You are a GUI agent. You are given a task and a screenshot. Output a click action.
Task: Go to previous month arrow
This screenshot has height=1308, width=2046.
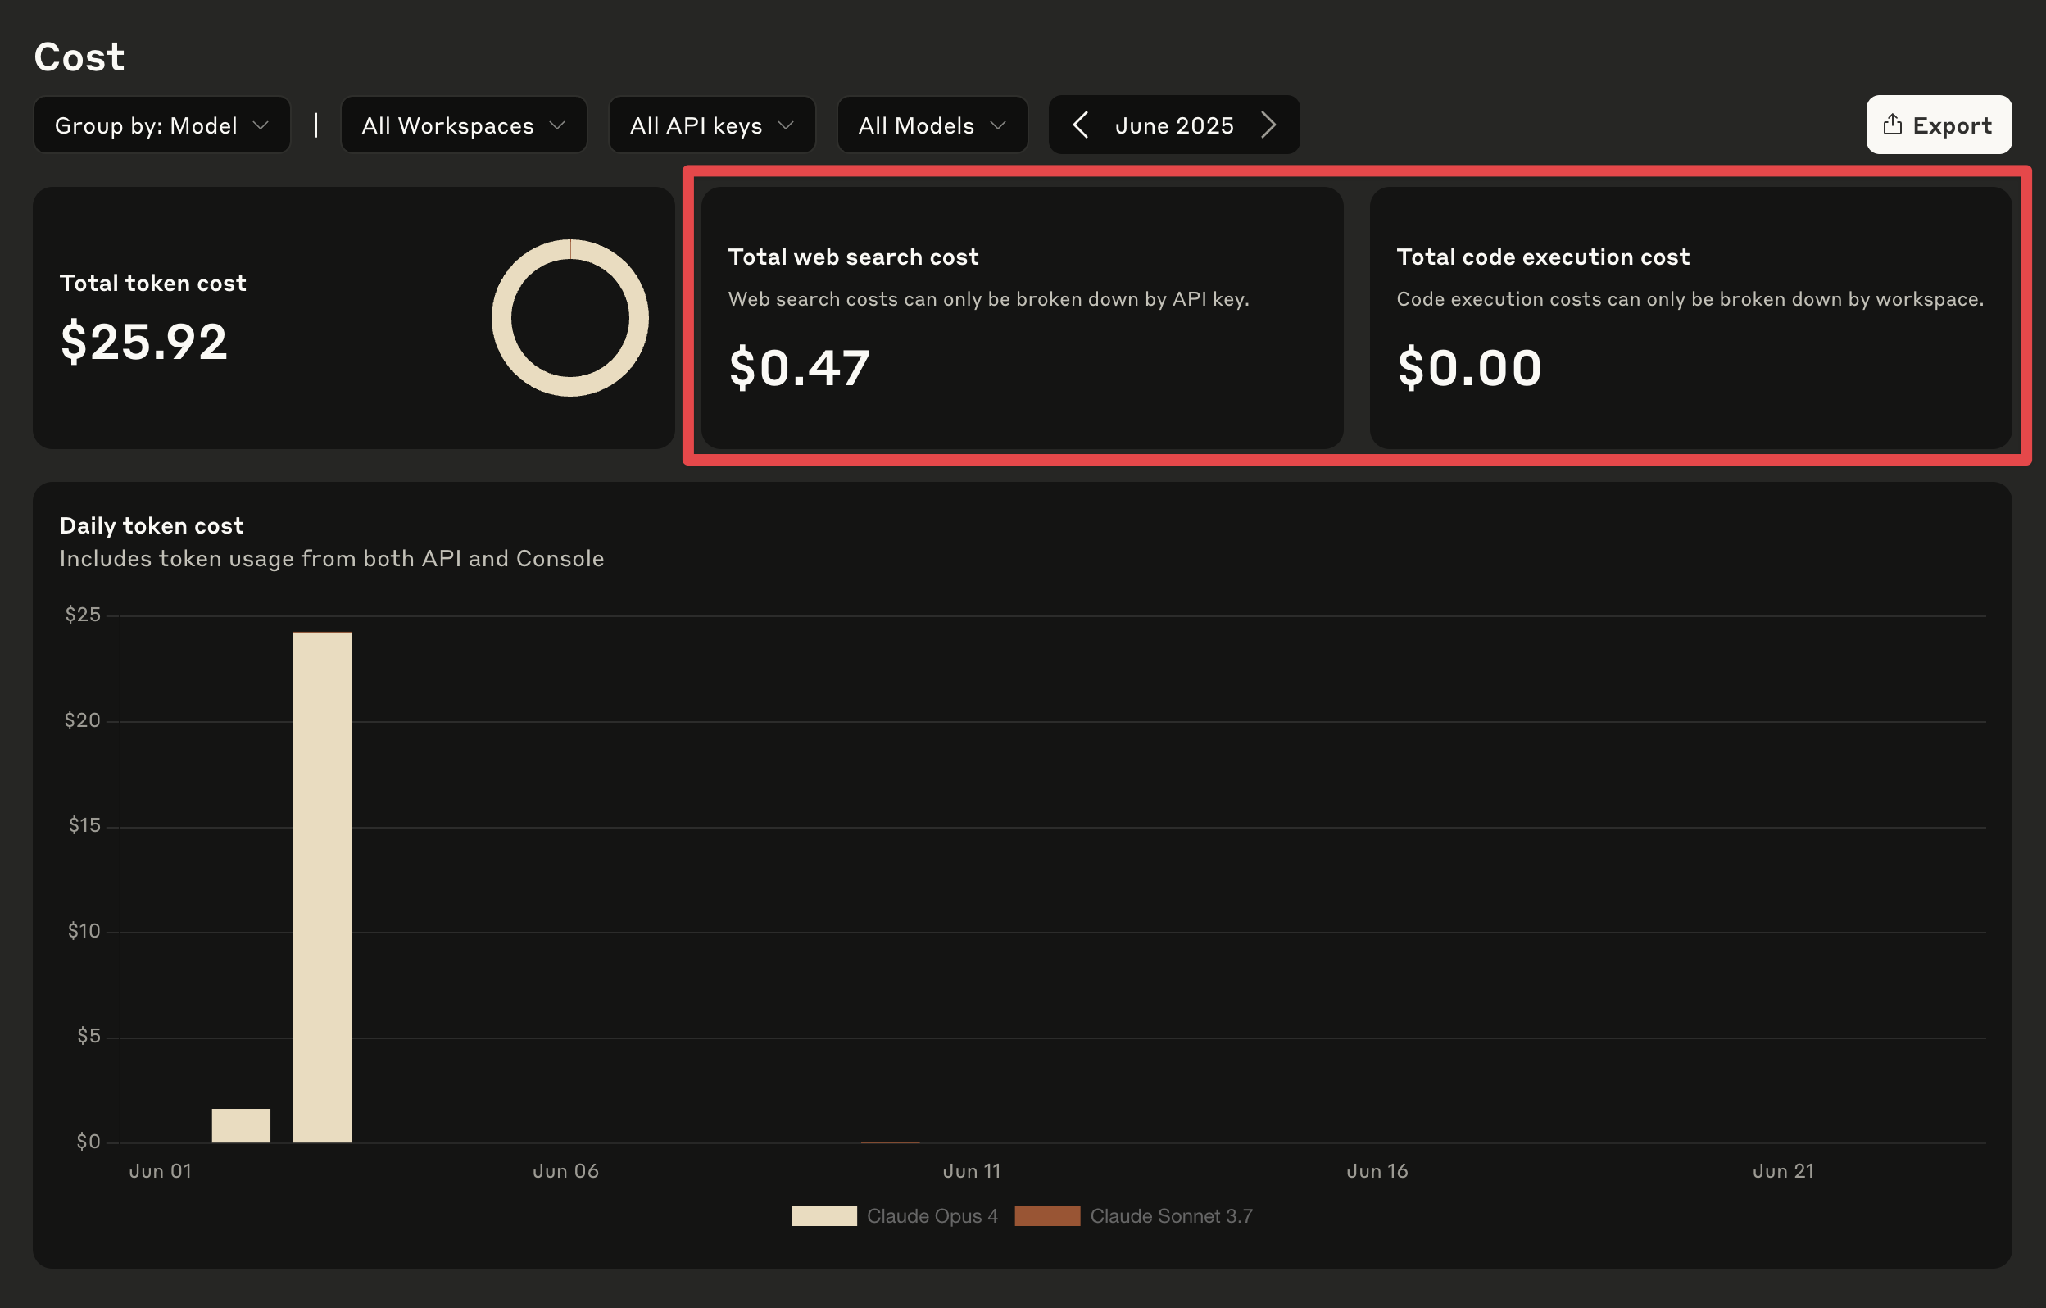1080,125
